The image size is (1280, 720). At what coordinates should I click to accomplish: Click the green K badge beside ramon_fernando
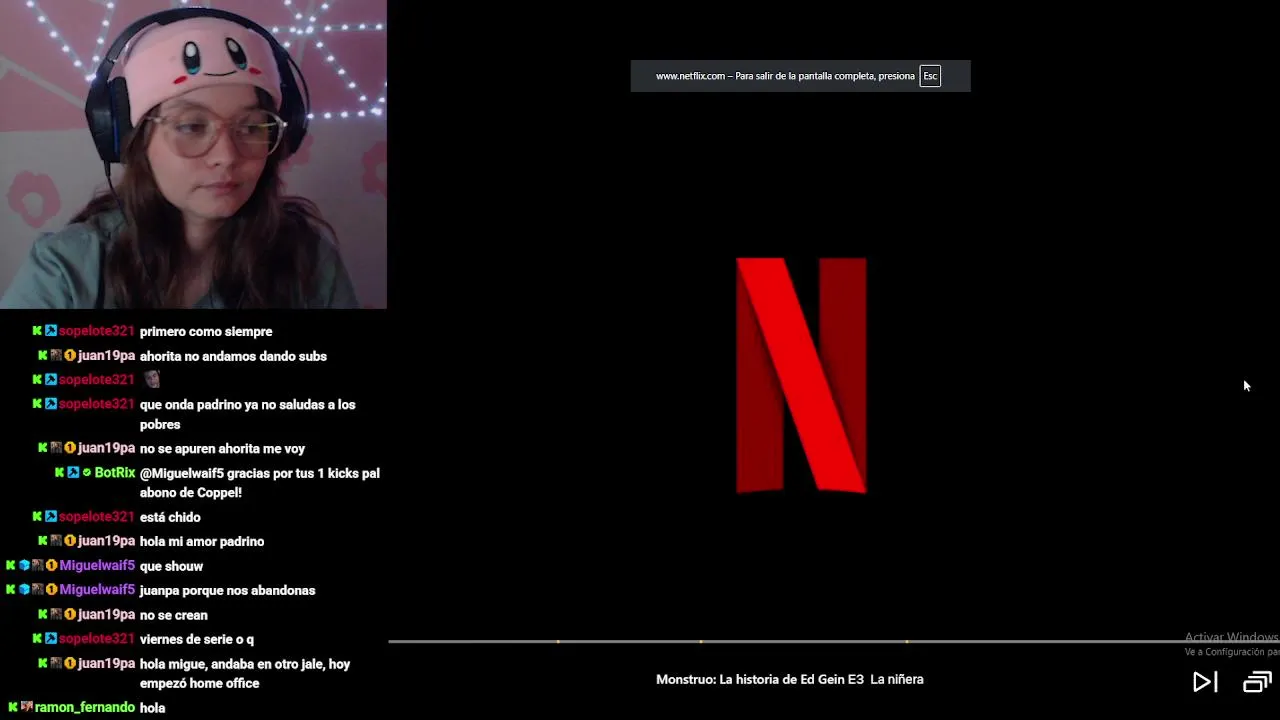(12, 707)
